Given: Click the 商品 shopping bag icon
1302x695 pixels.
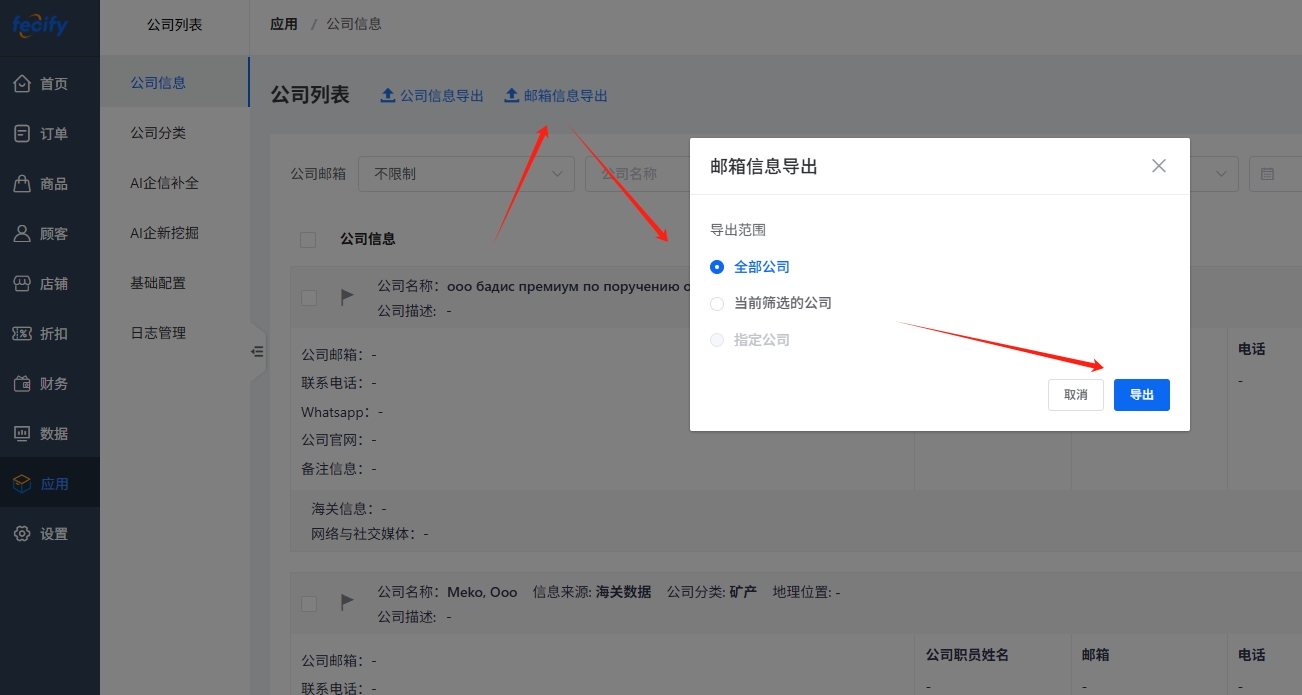Looking at the screenshot, I should (x=22, y=184).
